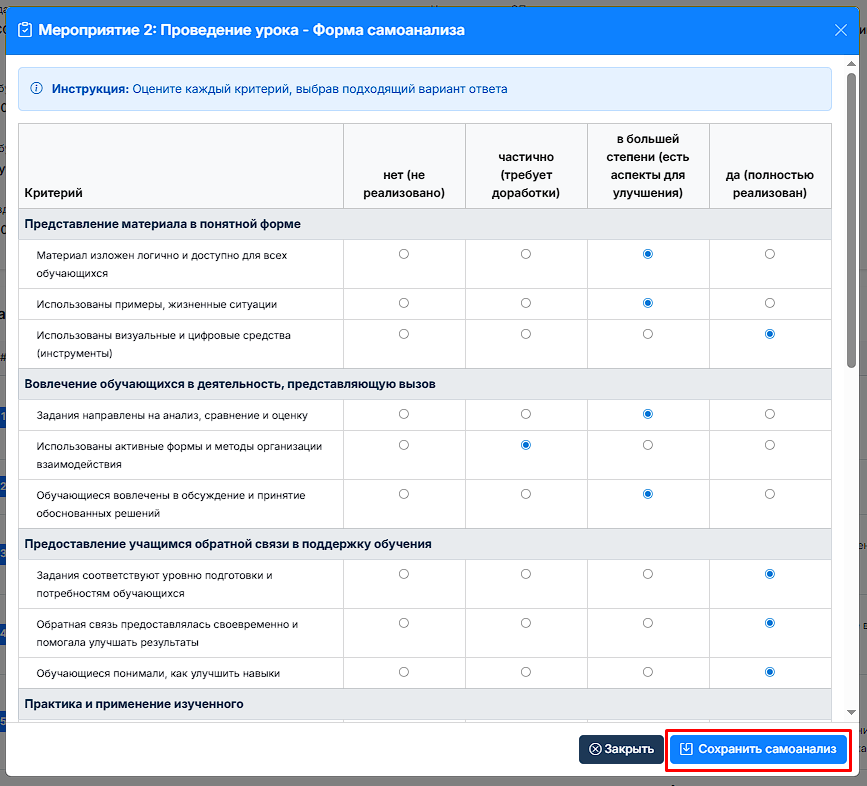Select 'в большей степени' for Обучающиеся понимали

point(647,672)
